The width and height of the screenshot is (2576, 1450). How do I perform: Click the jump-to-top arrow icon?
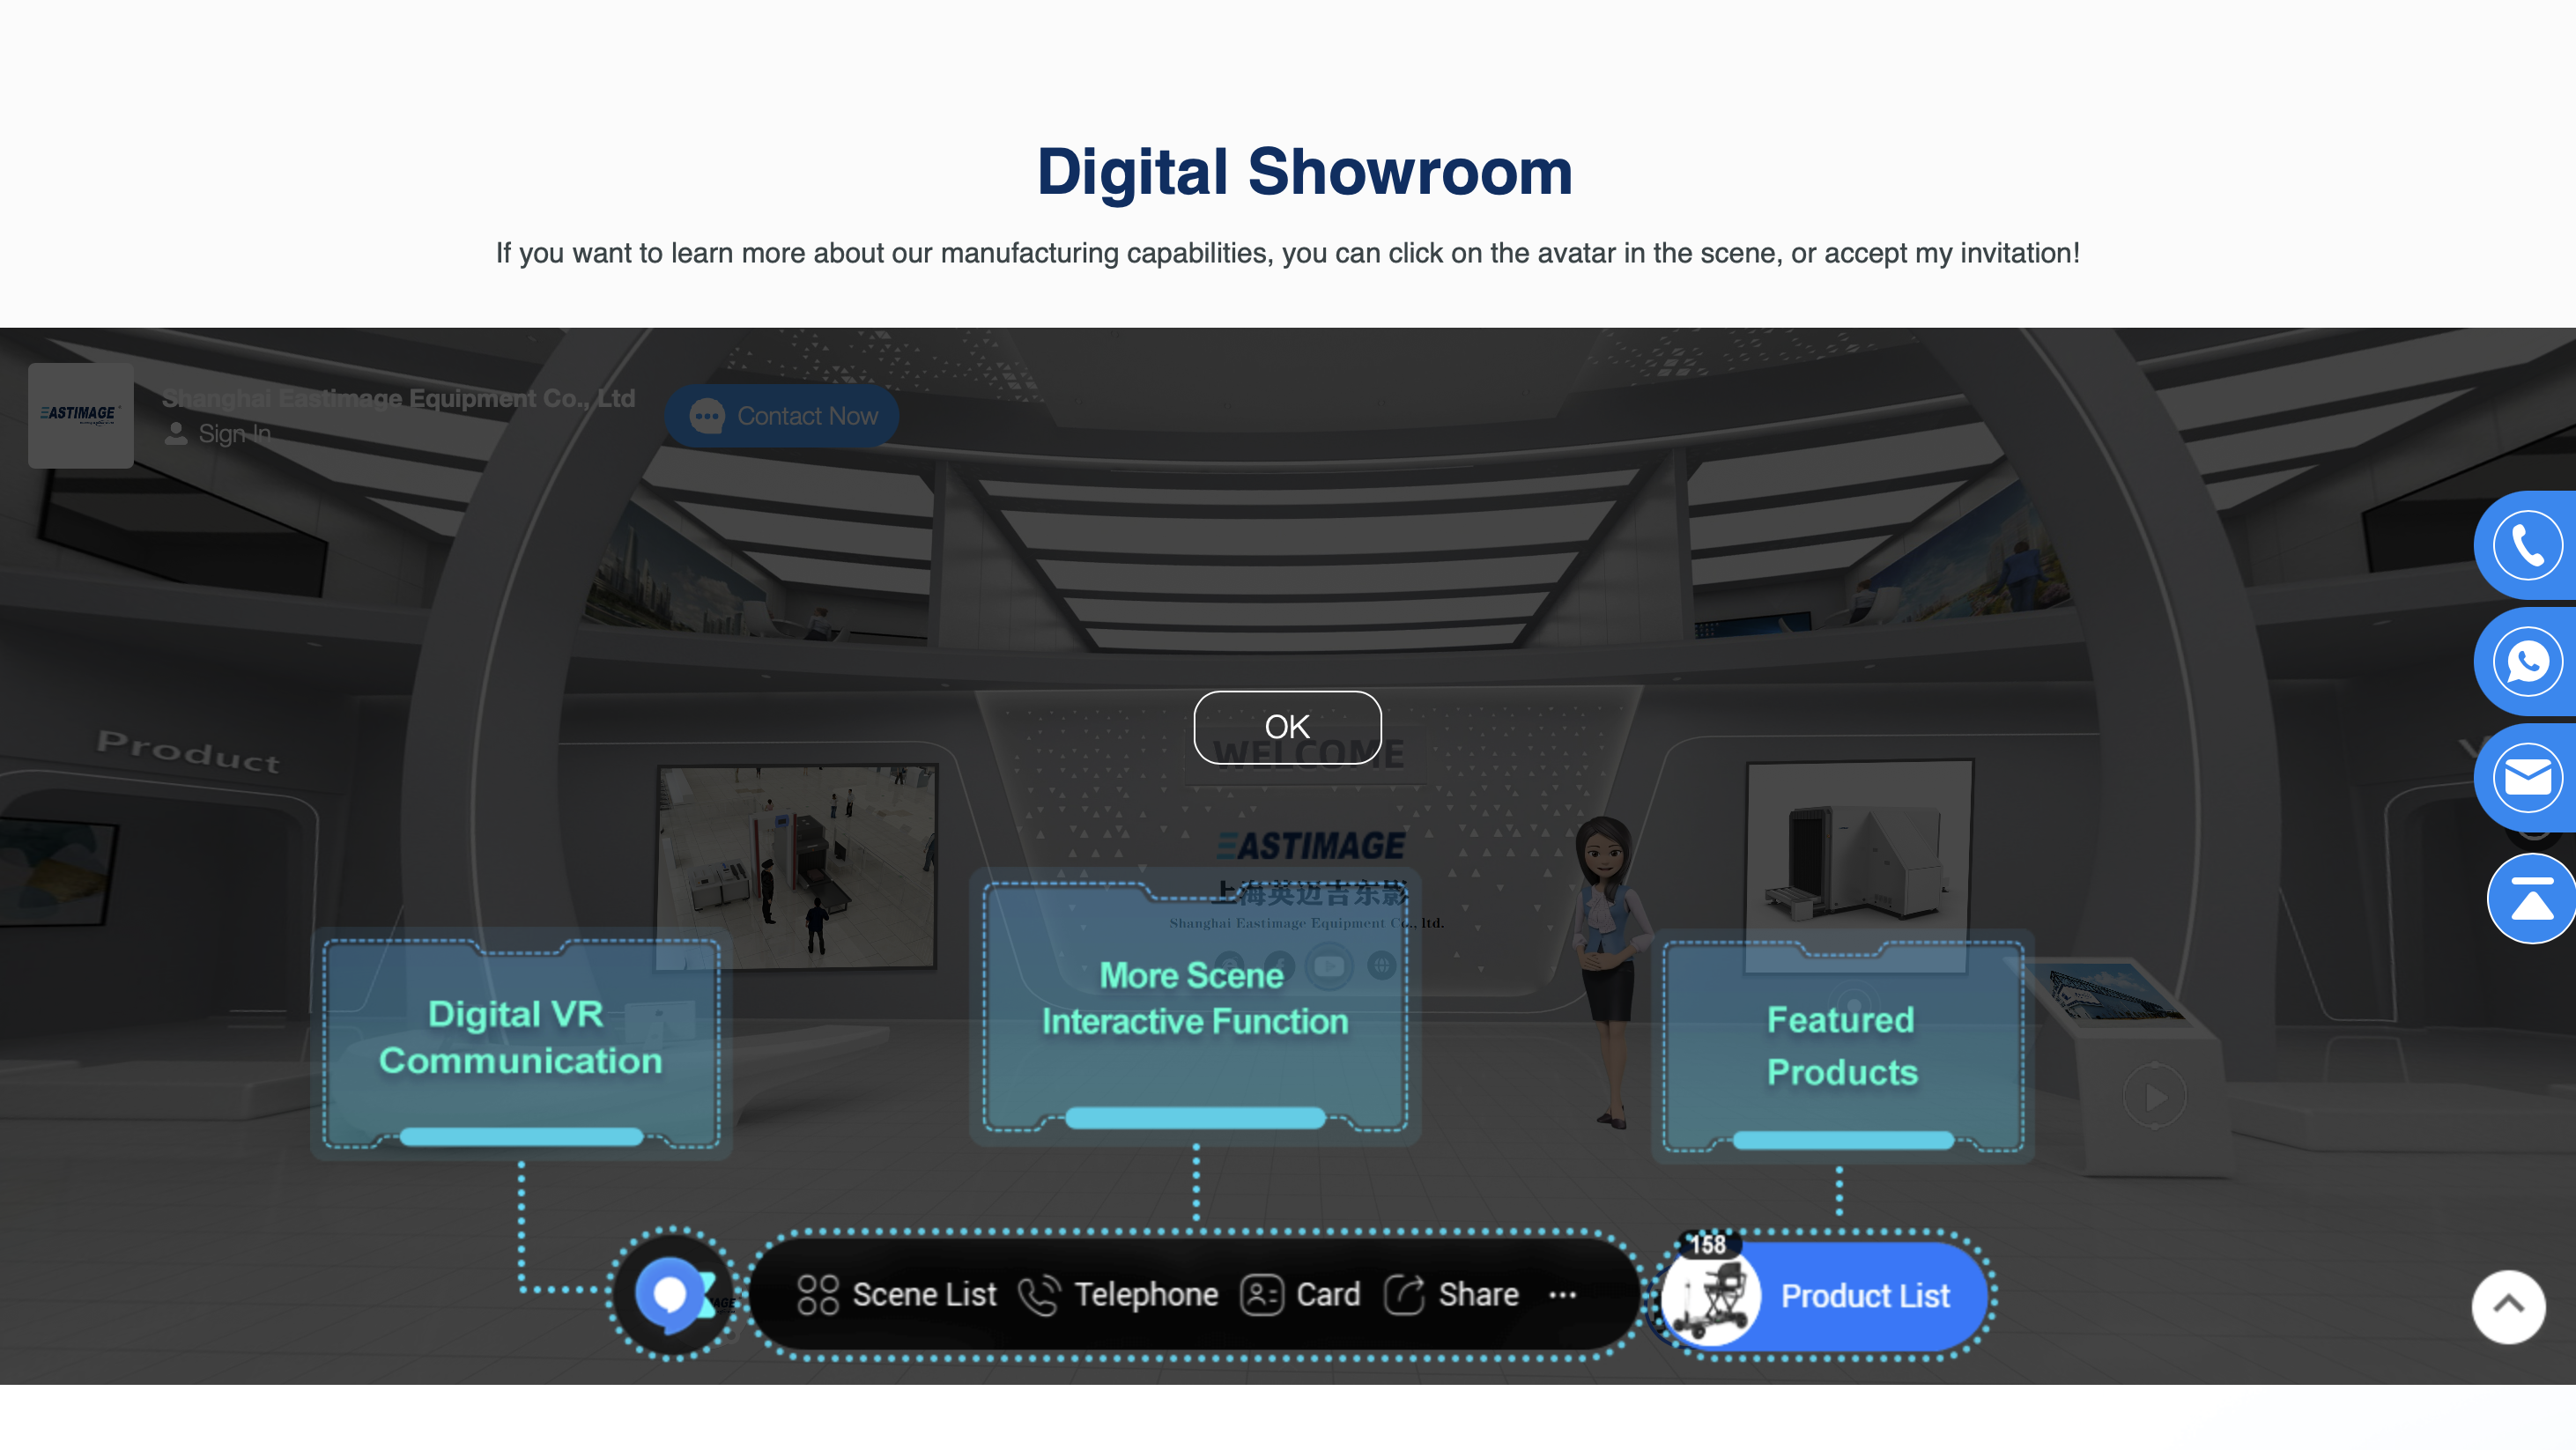(x=2531, y=898)
